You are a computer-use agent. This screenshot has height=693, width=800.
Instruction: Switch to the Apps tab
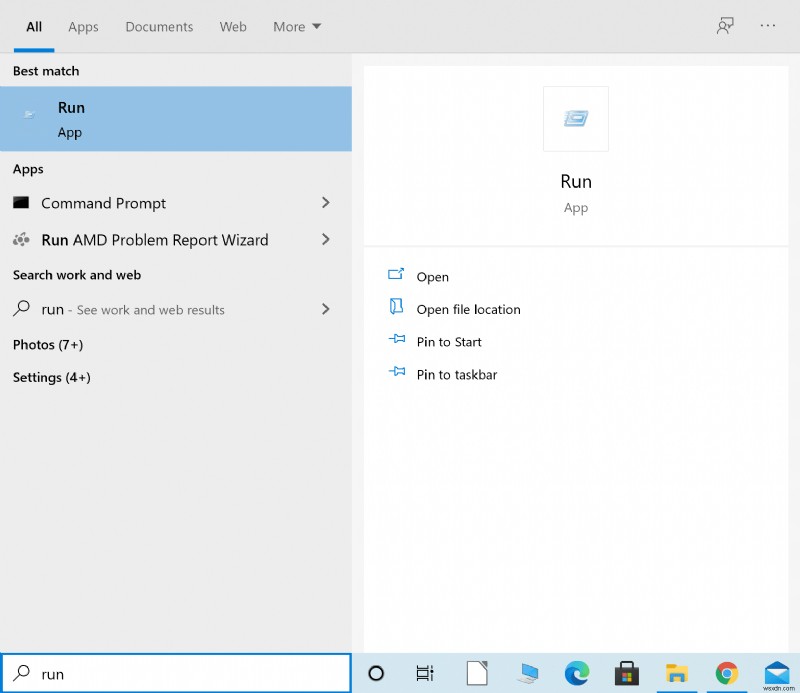[x=83, y=27]
